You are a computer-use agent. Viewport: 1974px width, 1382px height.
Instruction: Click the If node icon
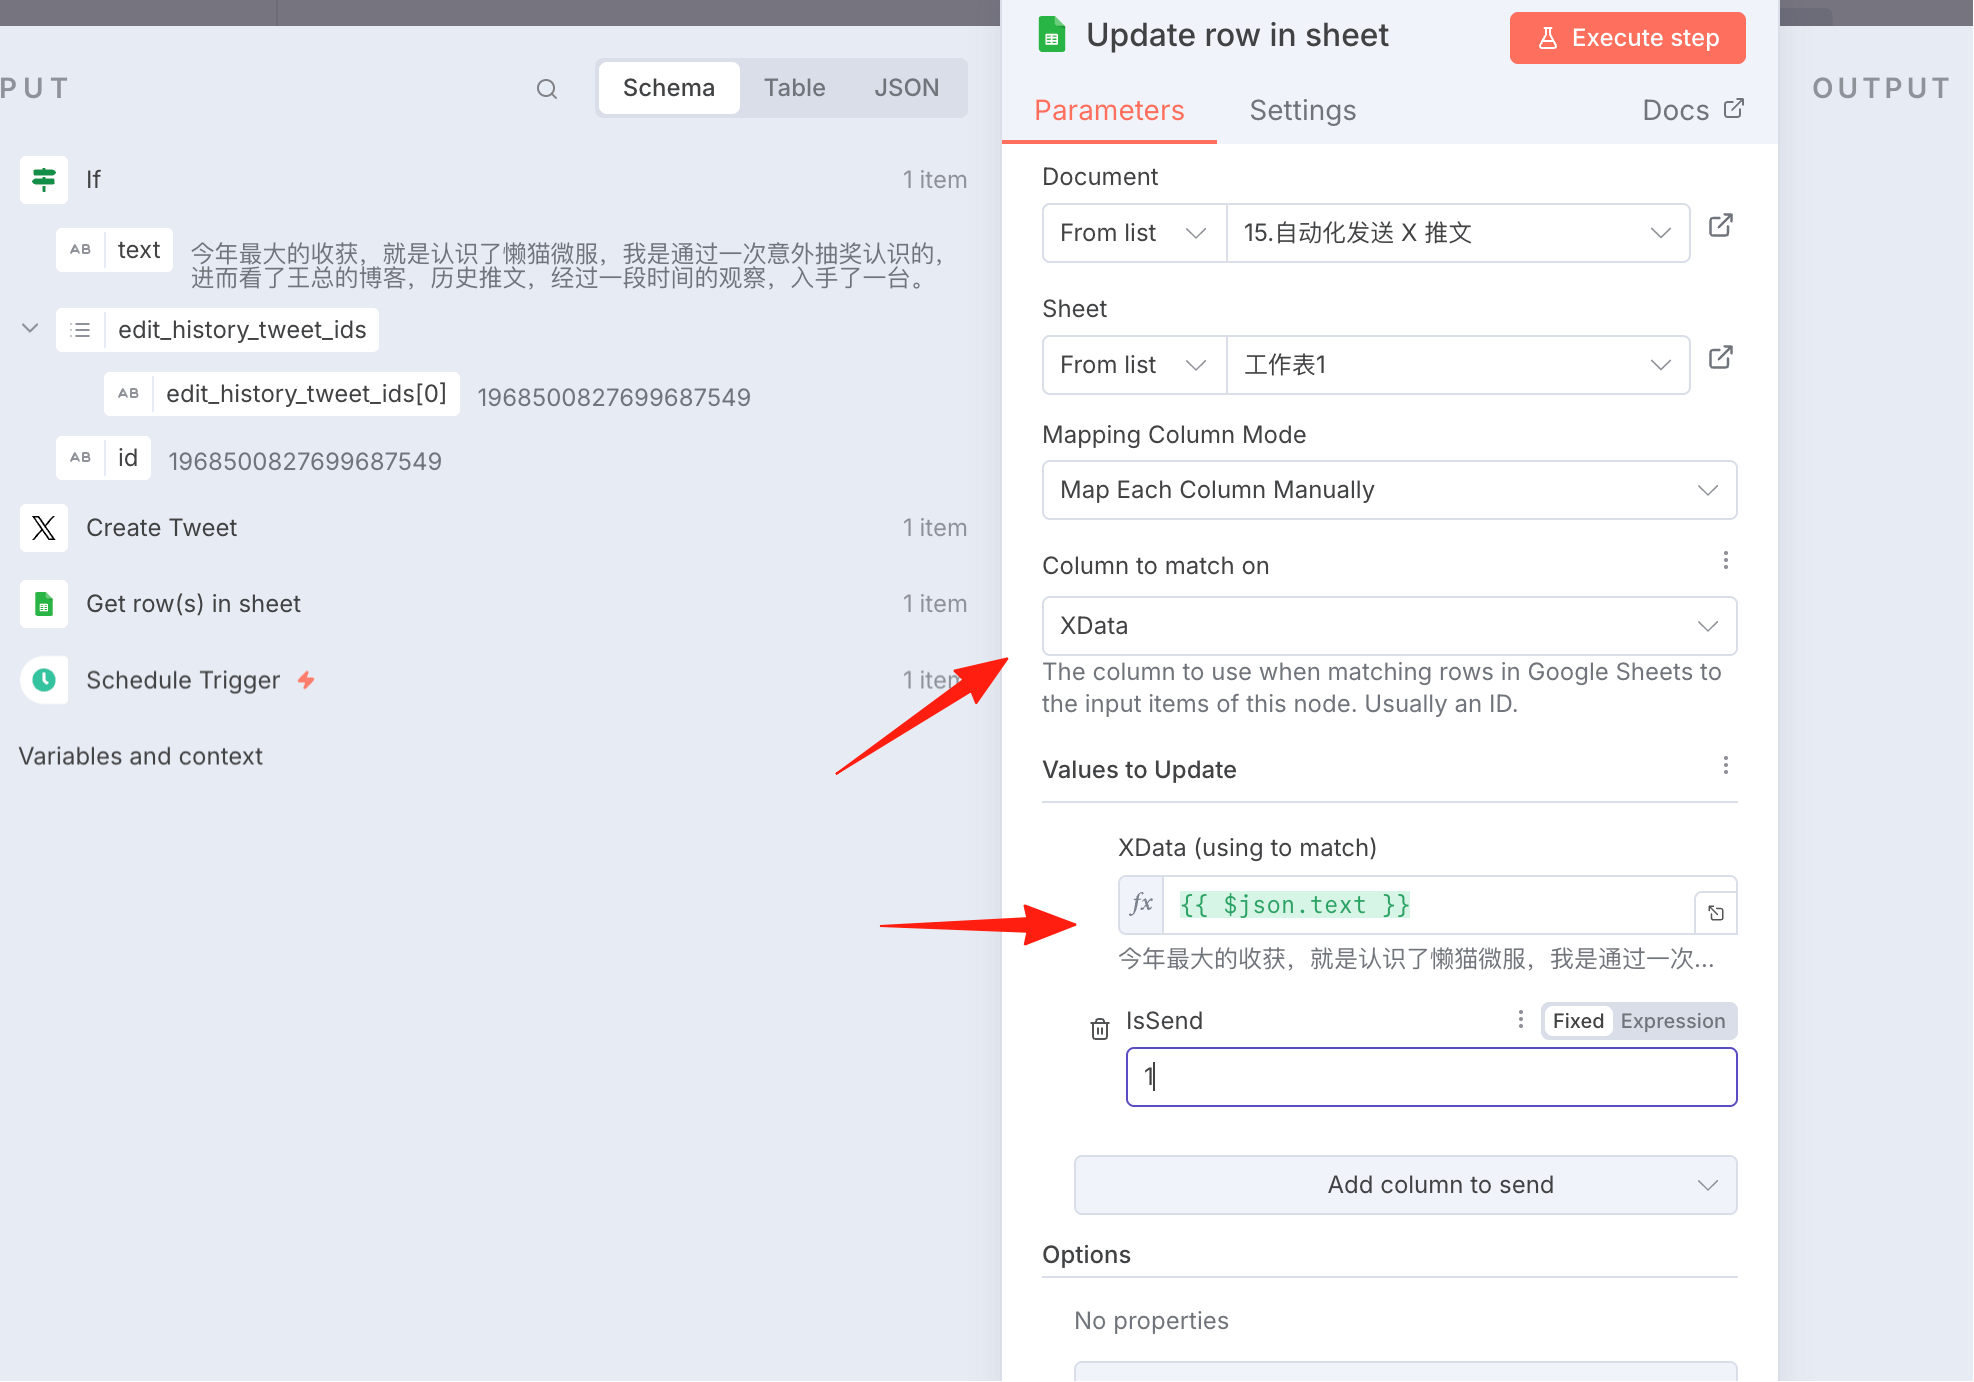coord(44,180)
